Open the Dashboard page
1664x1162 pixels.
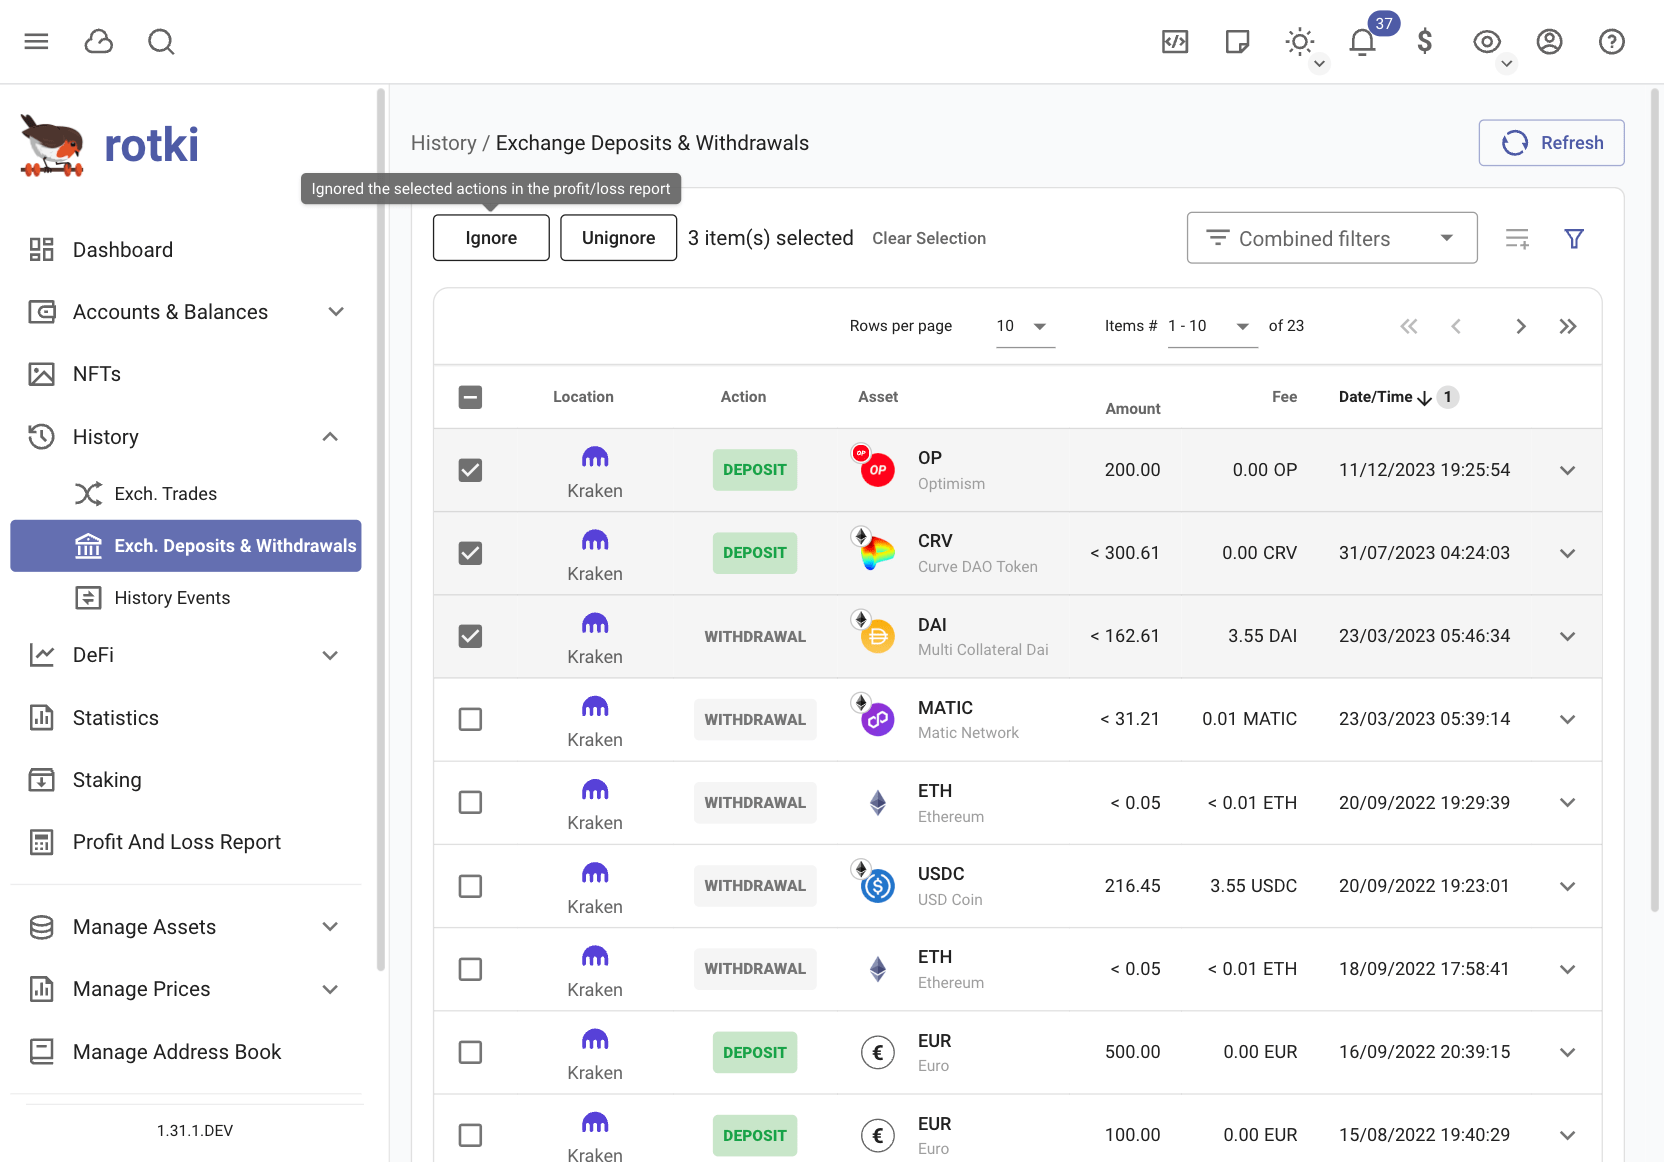[186, 250]
